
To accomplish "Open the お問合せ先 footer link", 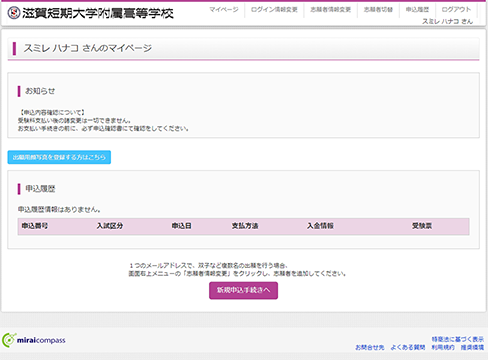I will (x=370, y=347).
